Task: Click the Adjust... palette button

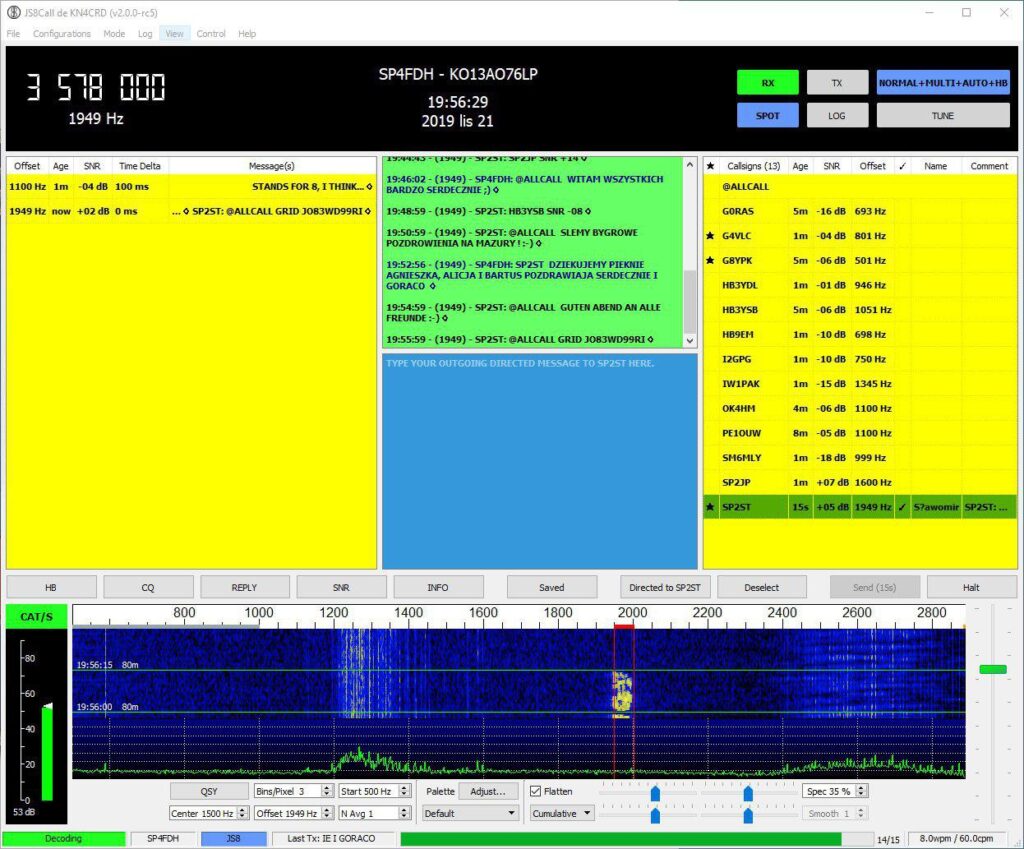Action: coord(488,792)
